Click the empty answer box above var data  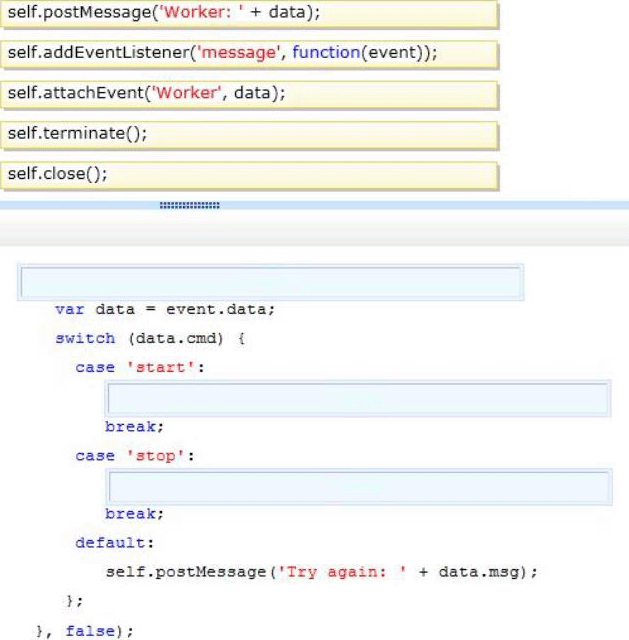pyautogui.click(x=270, y=283)
